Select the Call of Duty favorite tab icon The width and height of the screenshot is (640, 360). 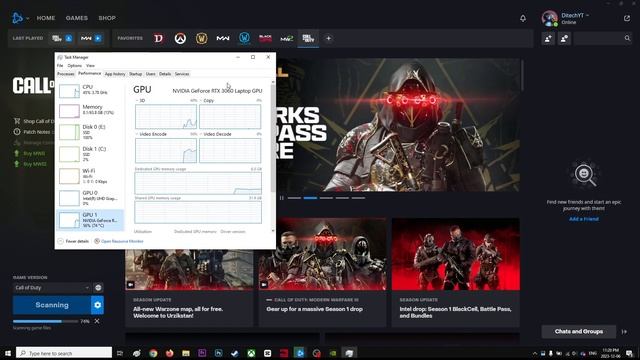click(308, 38)
